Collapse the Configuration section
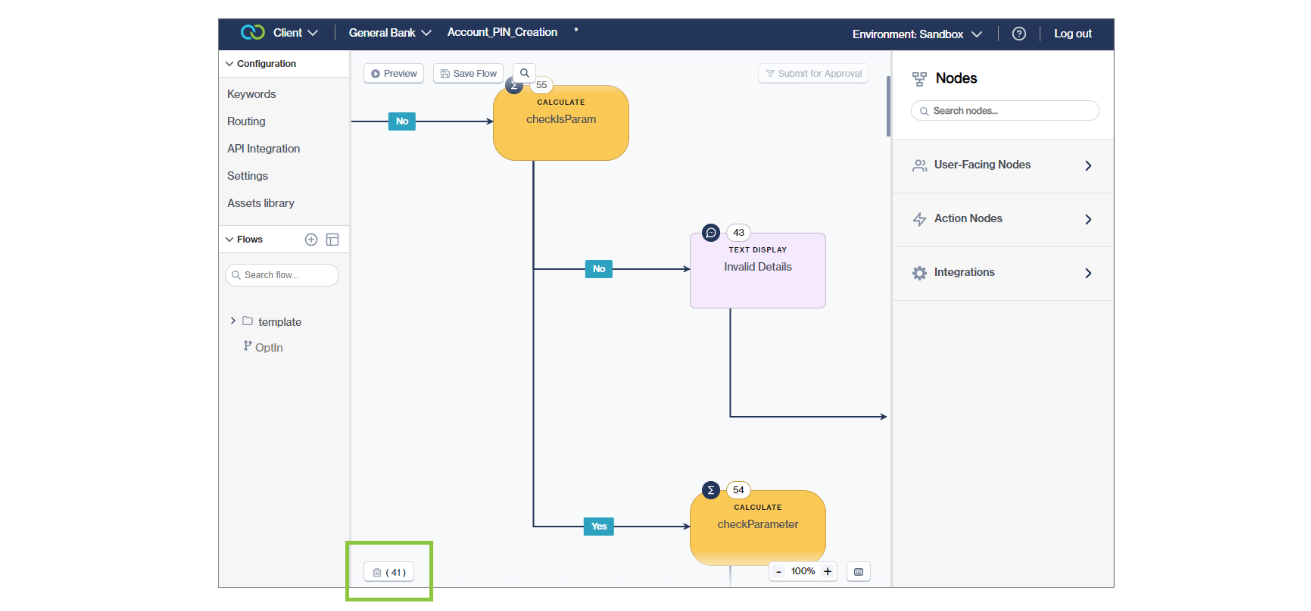 tap(229, 63)
